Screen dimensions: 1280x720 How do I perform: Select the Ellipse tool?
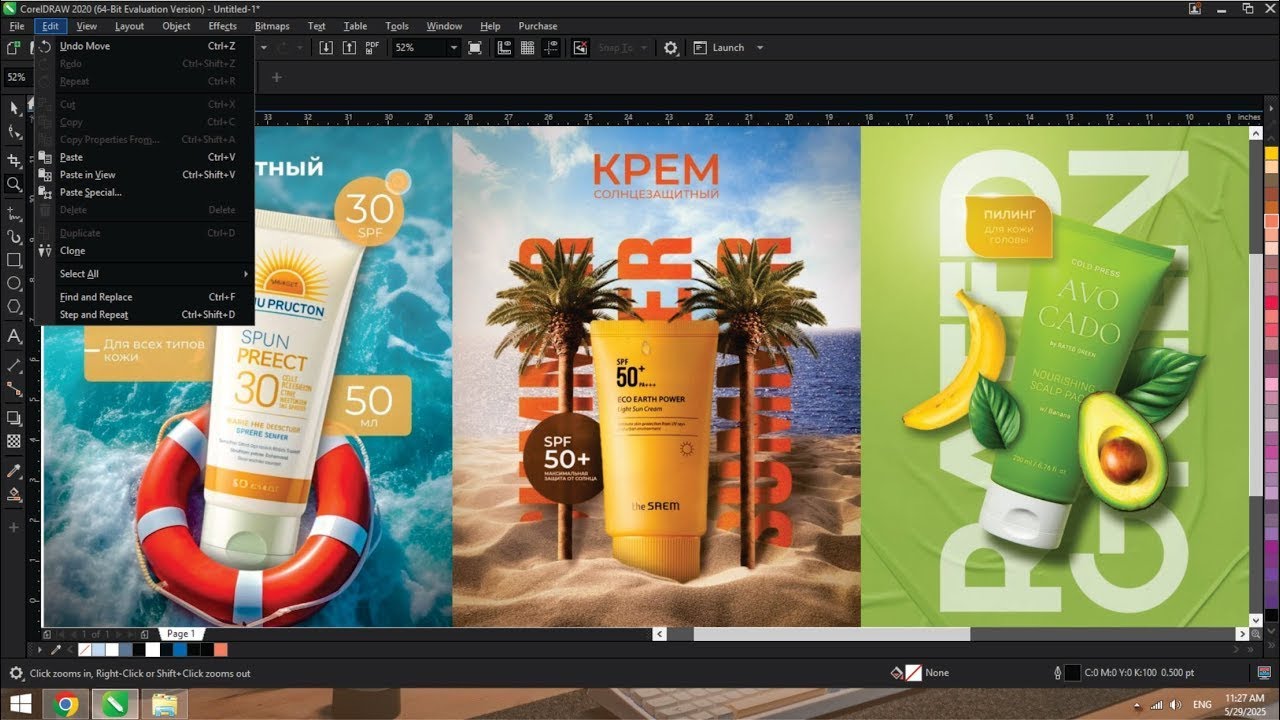tap(14, 284)
